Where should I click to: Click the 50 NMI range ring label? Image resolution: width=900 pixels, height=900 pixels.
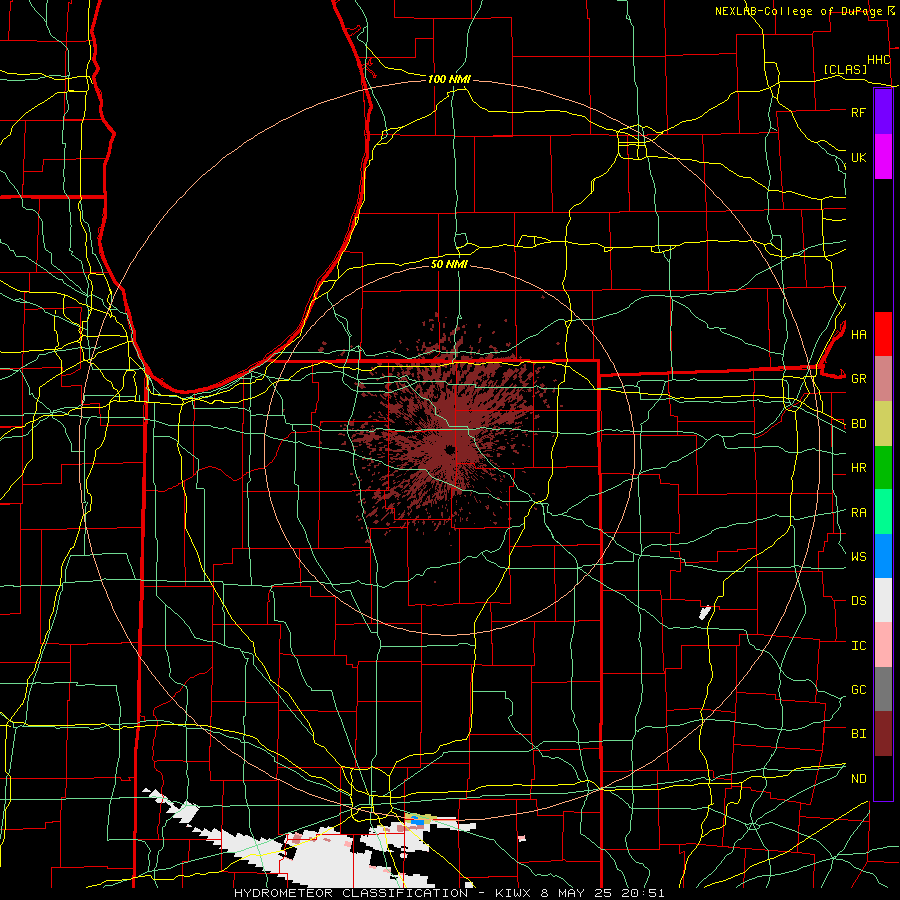coord(449,264)
